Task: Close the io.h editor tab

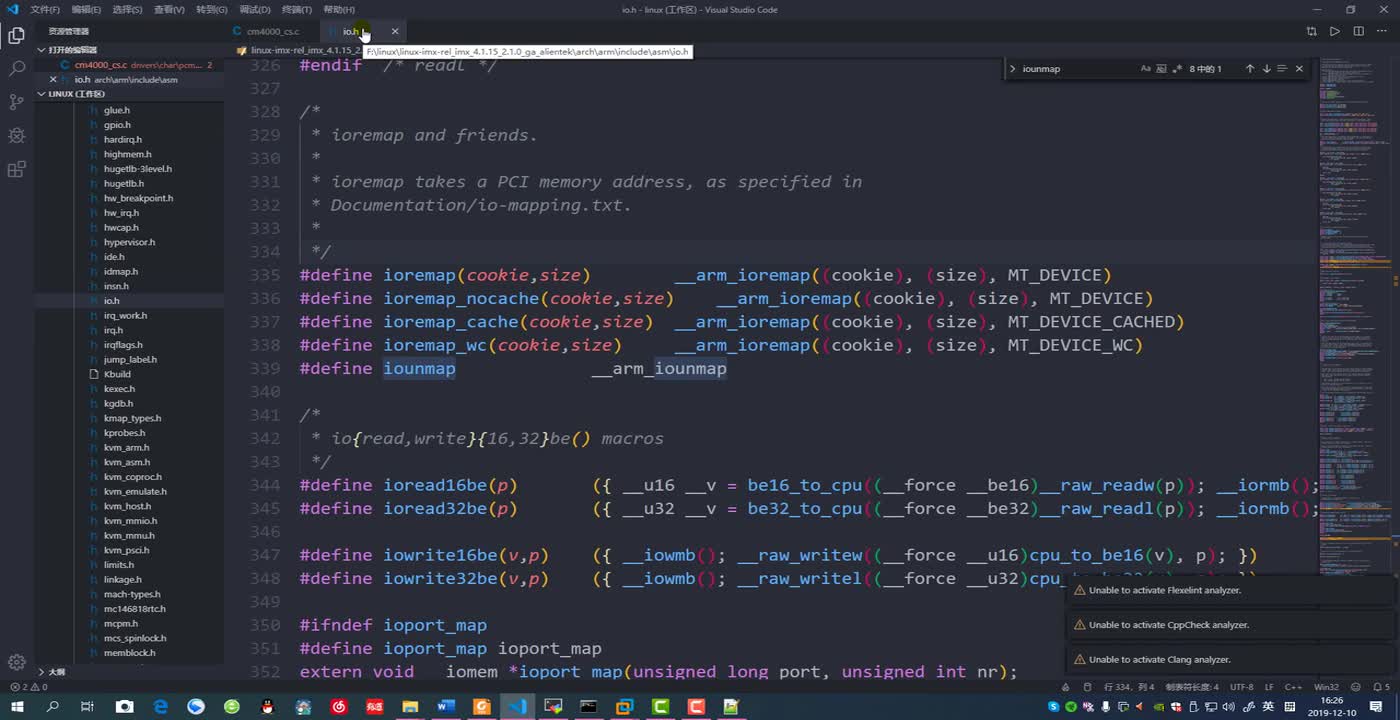Action: point(395,31)
